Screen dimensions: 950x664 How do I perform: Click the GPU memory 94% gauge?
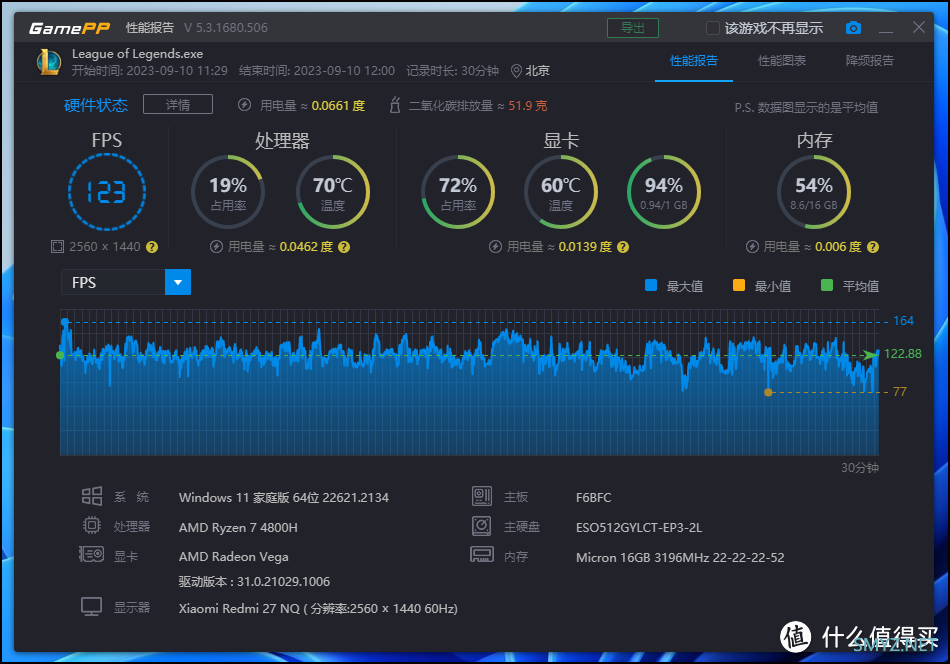(x=664, y=192)
